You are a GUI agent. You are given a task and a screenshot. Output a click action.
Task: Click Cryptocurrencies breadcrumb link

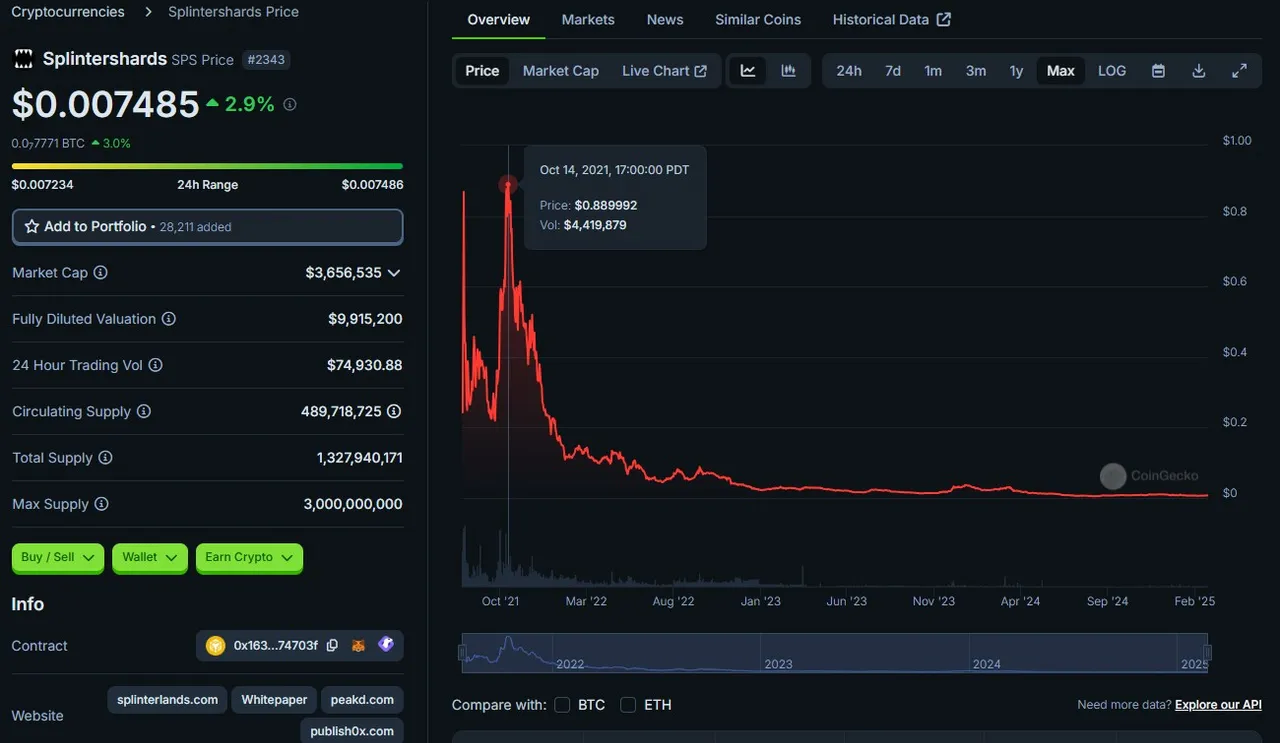[x=68, y=12]
